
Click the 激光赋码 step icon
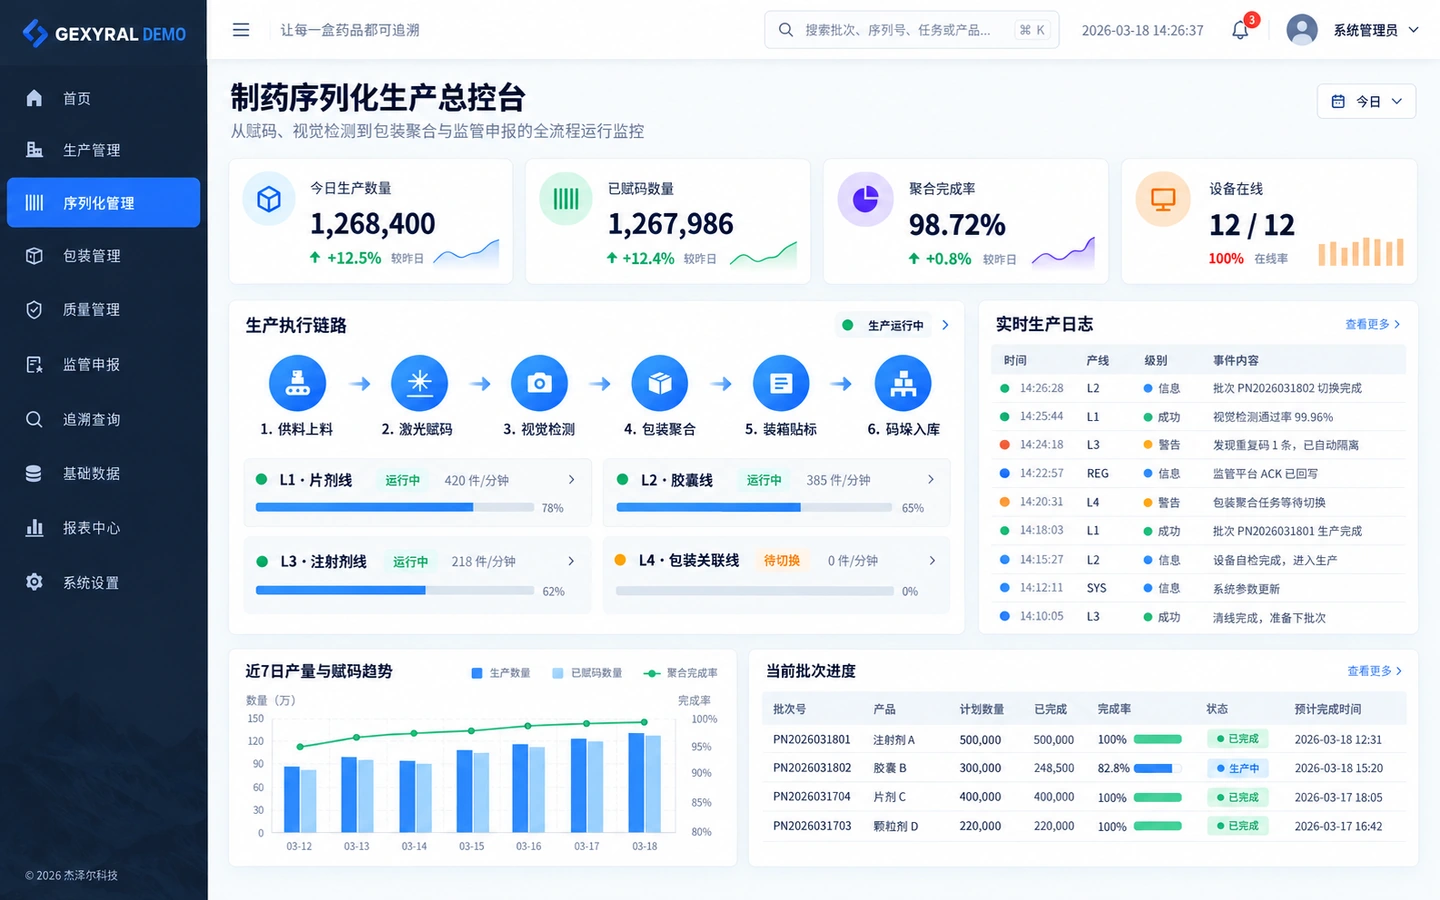point(419,383)
